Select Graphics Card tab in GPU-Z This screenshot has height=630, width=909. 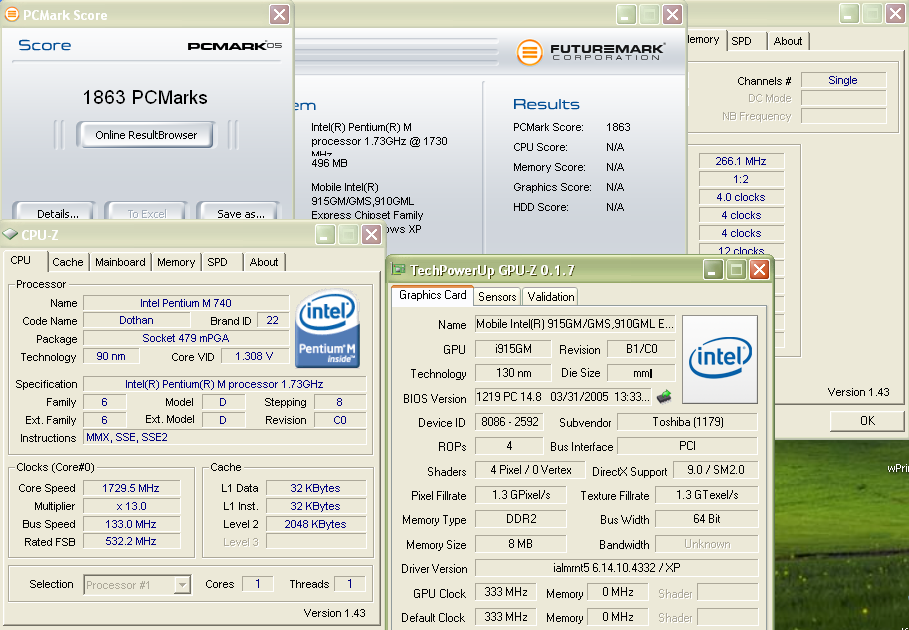point(432,295)
